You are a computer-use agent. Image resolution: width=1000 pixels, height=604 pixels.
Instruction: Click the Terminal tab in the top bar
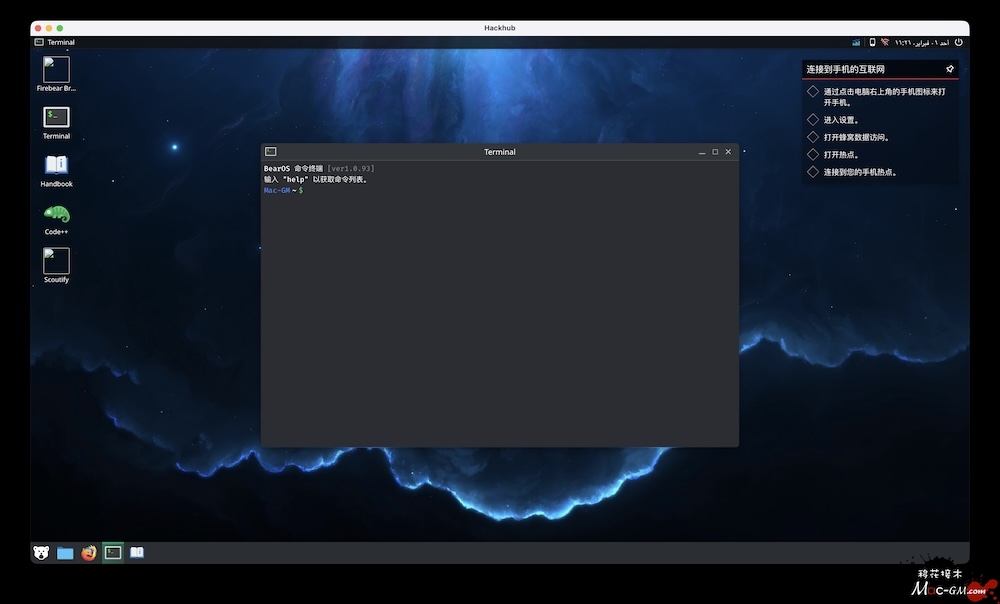pos(55,43)
